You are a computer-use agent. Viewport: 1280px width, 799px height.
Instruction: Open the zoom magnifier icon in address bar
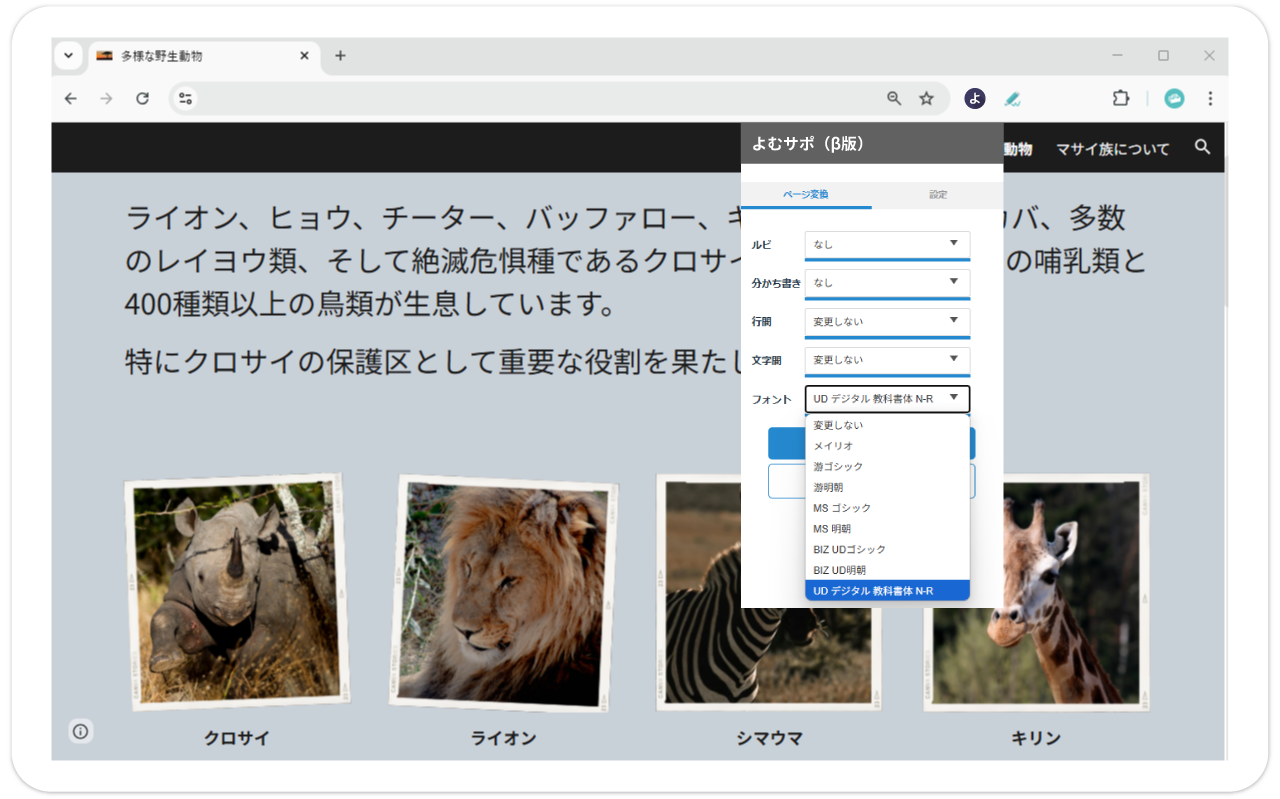click(x=894, y=98)
